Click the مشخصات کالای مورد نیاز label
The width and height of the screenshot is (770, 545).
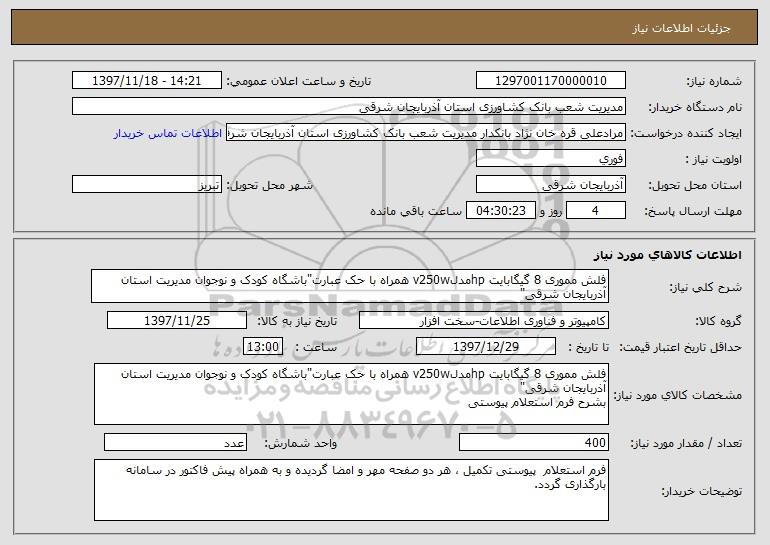(678, 395)
